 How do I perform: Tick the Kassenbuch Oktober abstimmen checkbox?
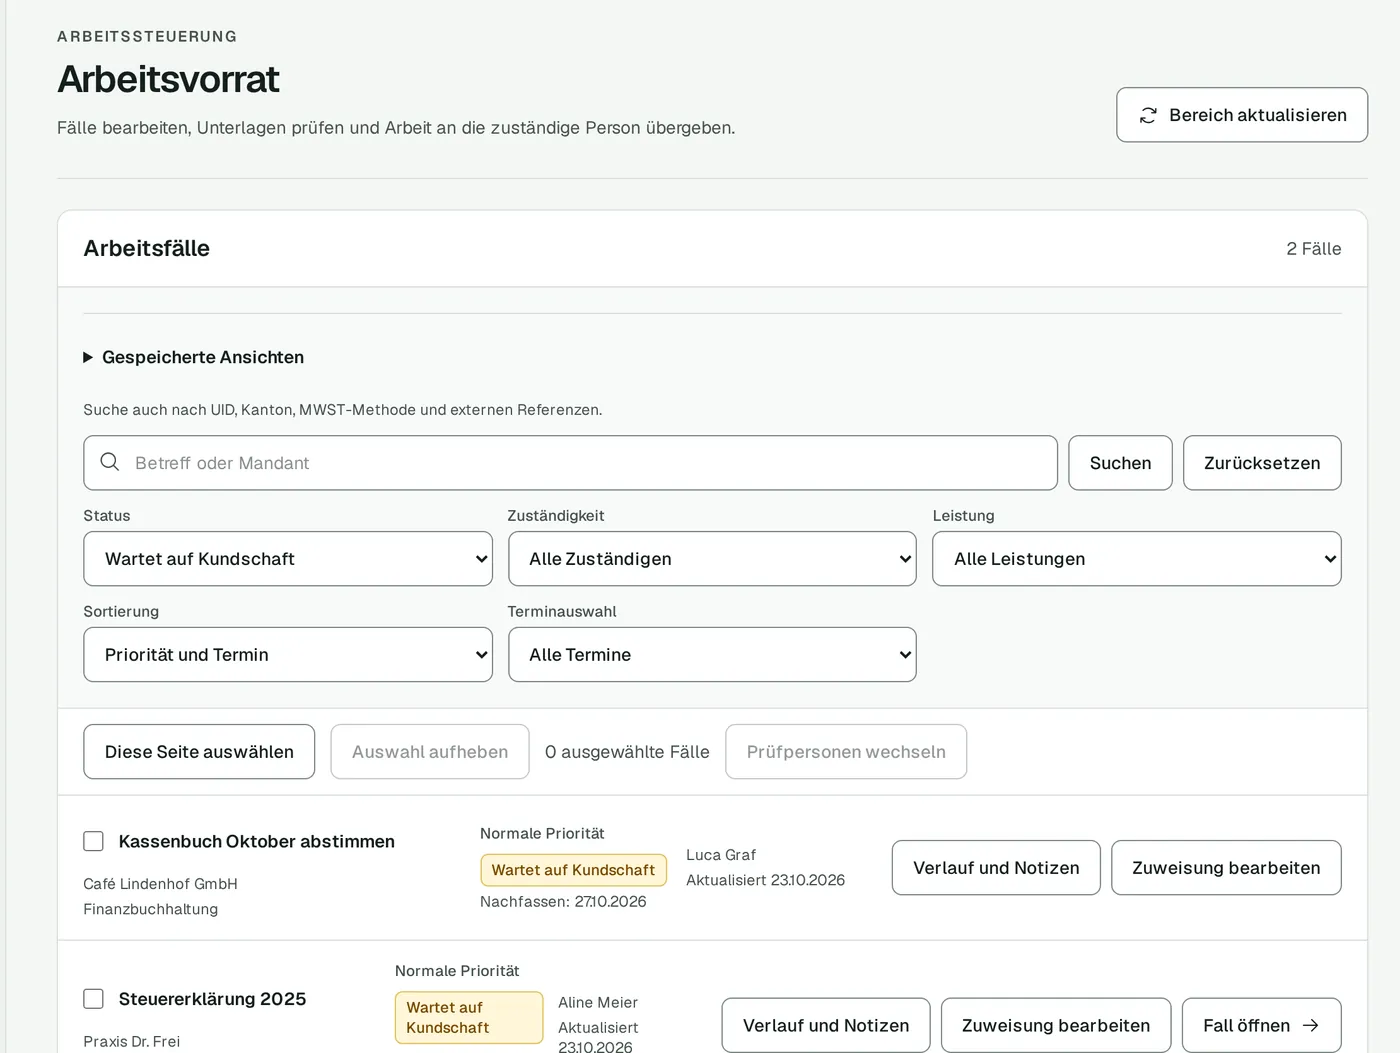click(x=94, y=841)
